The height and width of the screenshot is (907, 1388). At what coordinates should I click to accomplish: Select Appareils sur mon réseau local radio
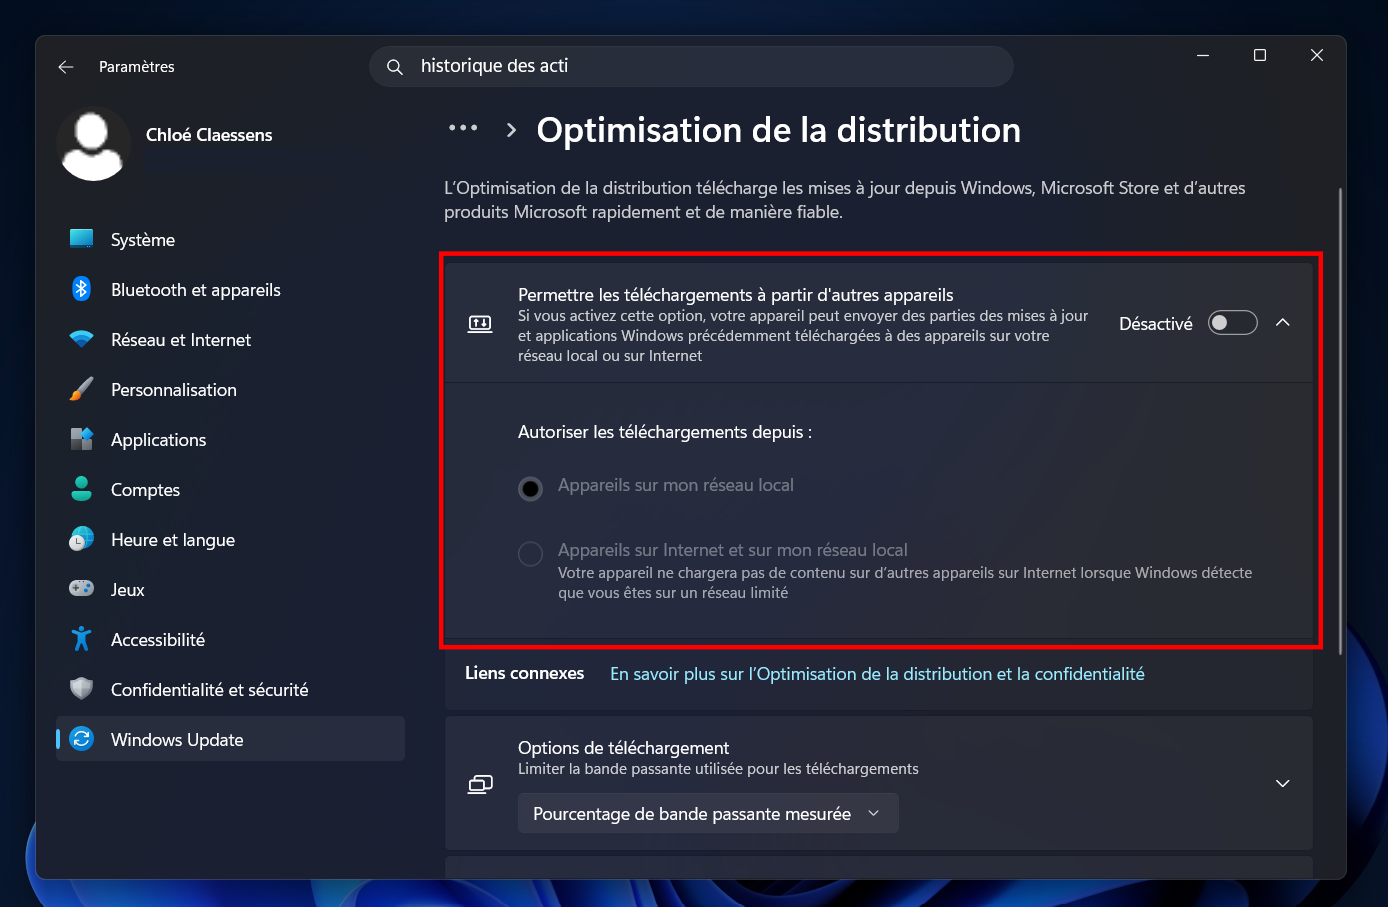click(531, 488)
